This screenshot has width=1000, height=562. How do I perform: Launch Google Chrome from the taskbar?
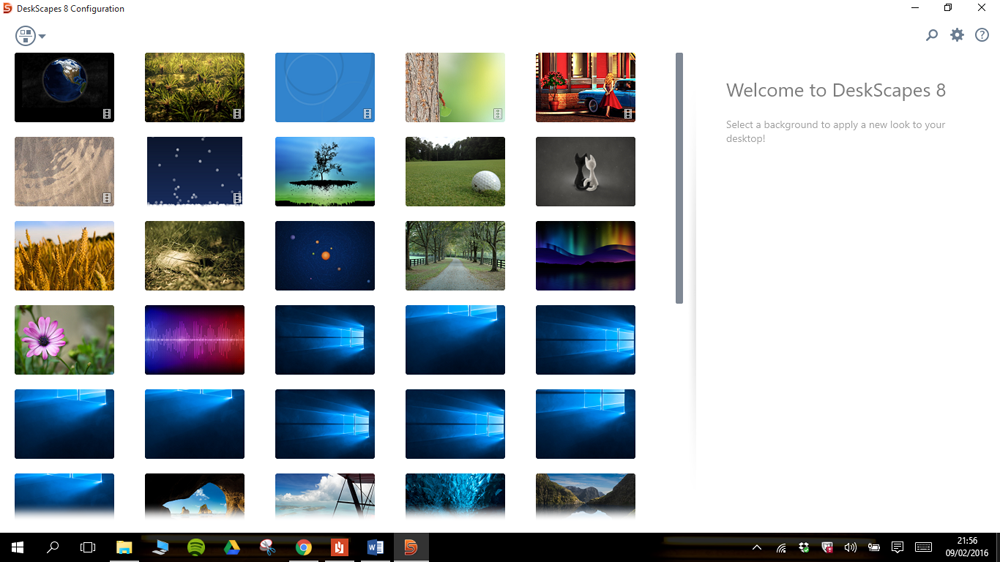(x=304, y=547)
